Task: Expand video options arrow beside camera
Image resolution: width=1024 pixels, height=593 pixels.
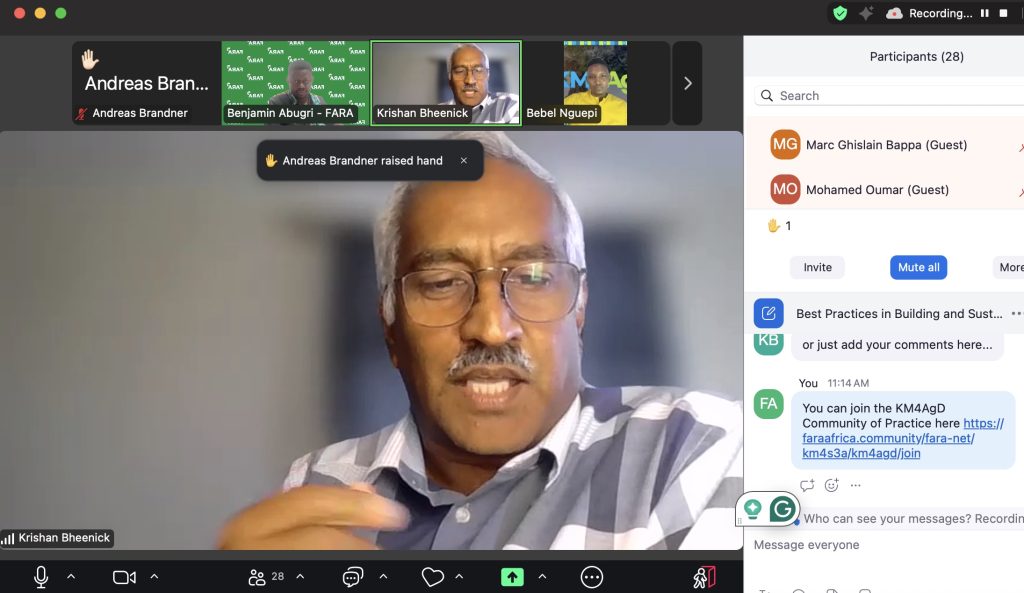Action: pos(154,577)
